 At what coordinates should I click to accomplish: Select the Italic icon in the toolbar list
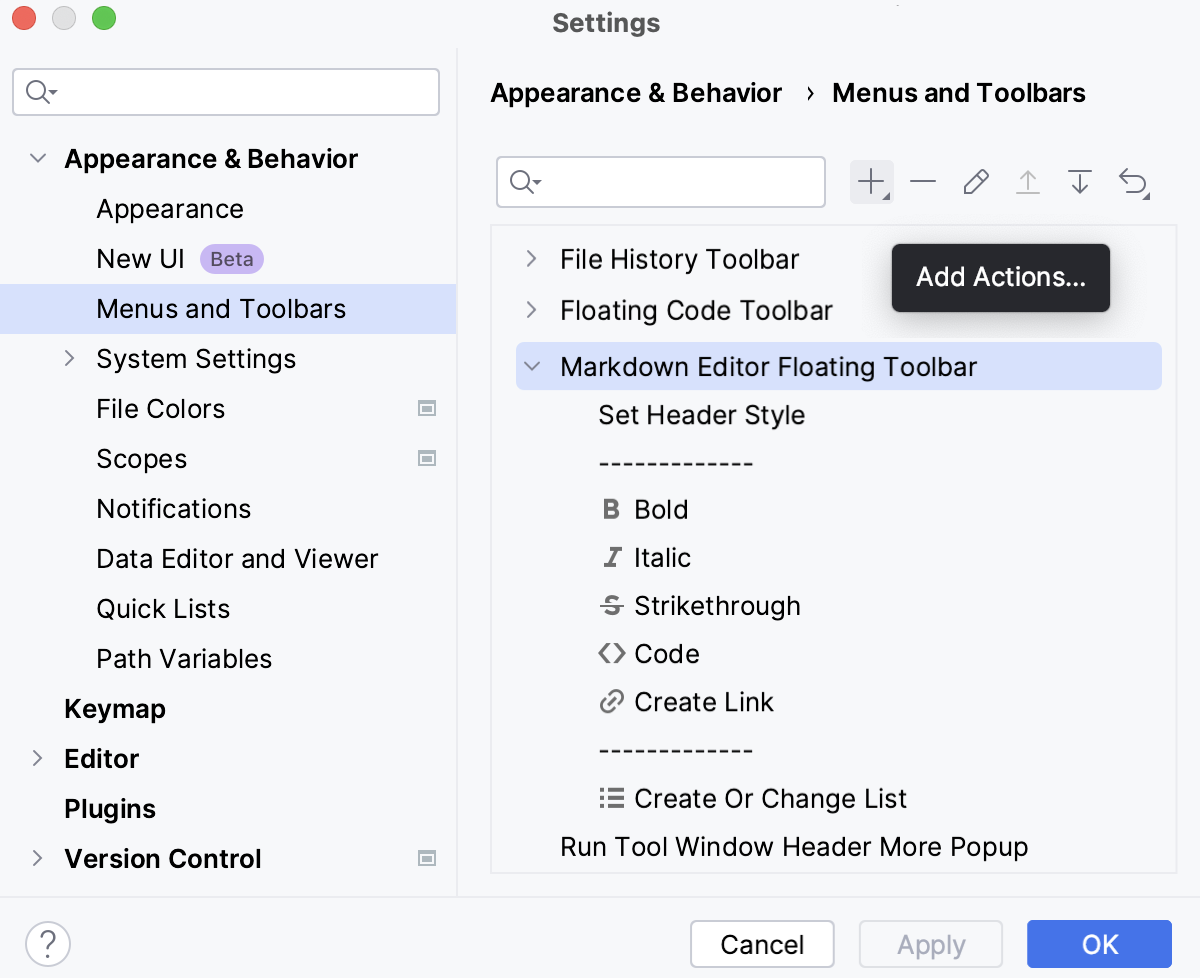pyautogui.click(x=612, y=557)
